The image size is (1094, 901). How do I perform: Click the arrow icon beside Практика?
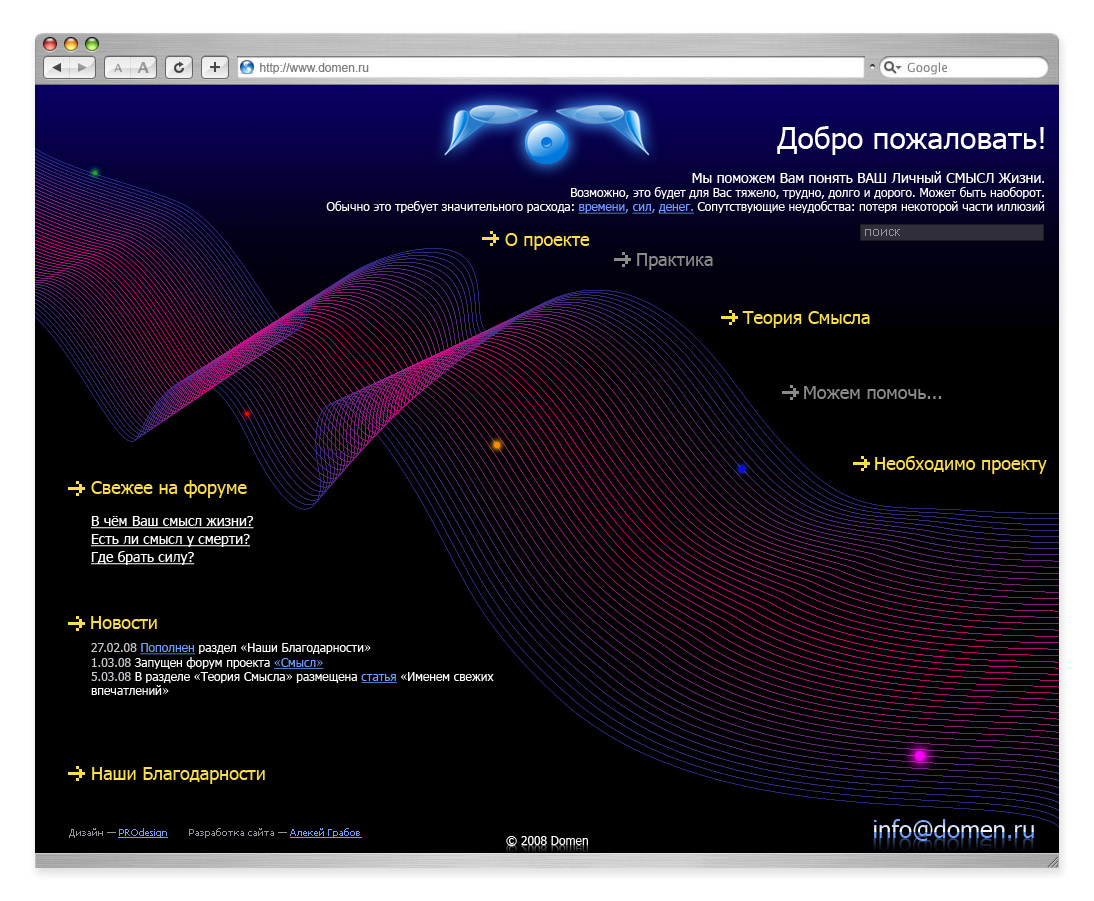coord(622,260)
